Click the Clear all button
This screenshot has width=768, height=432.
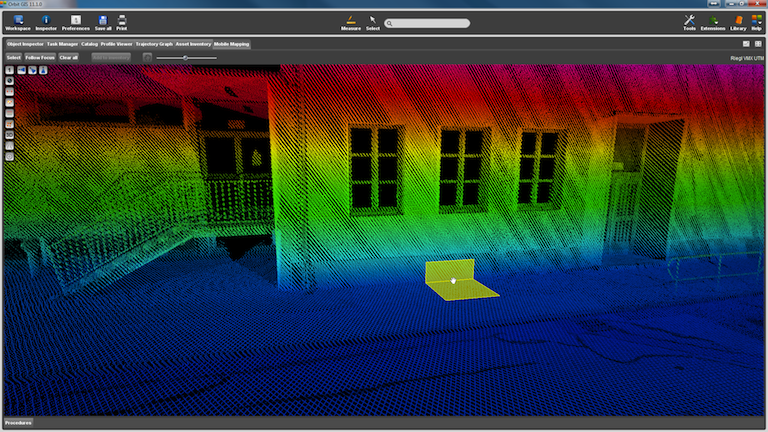[68, 58]
